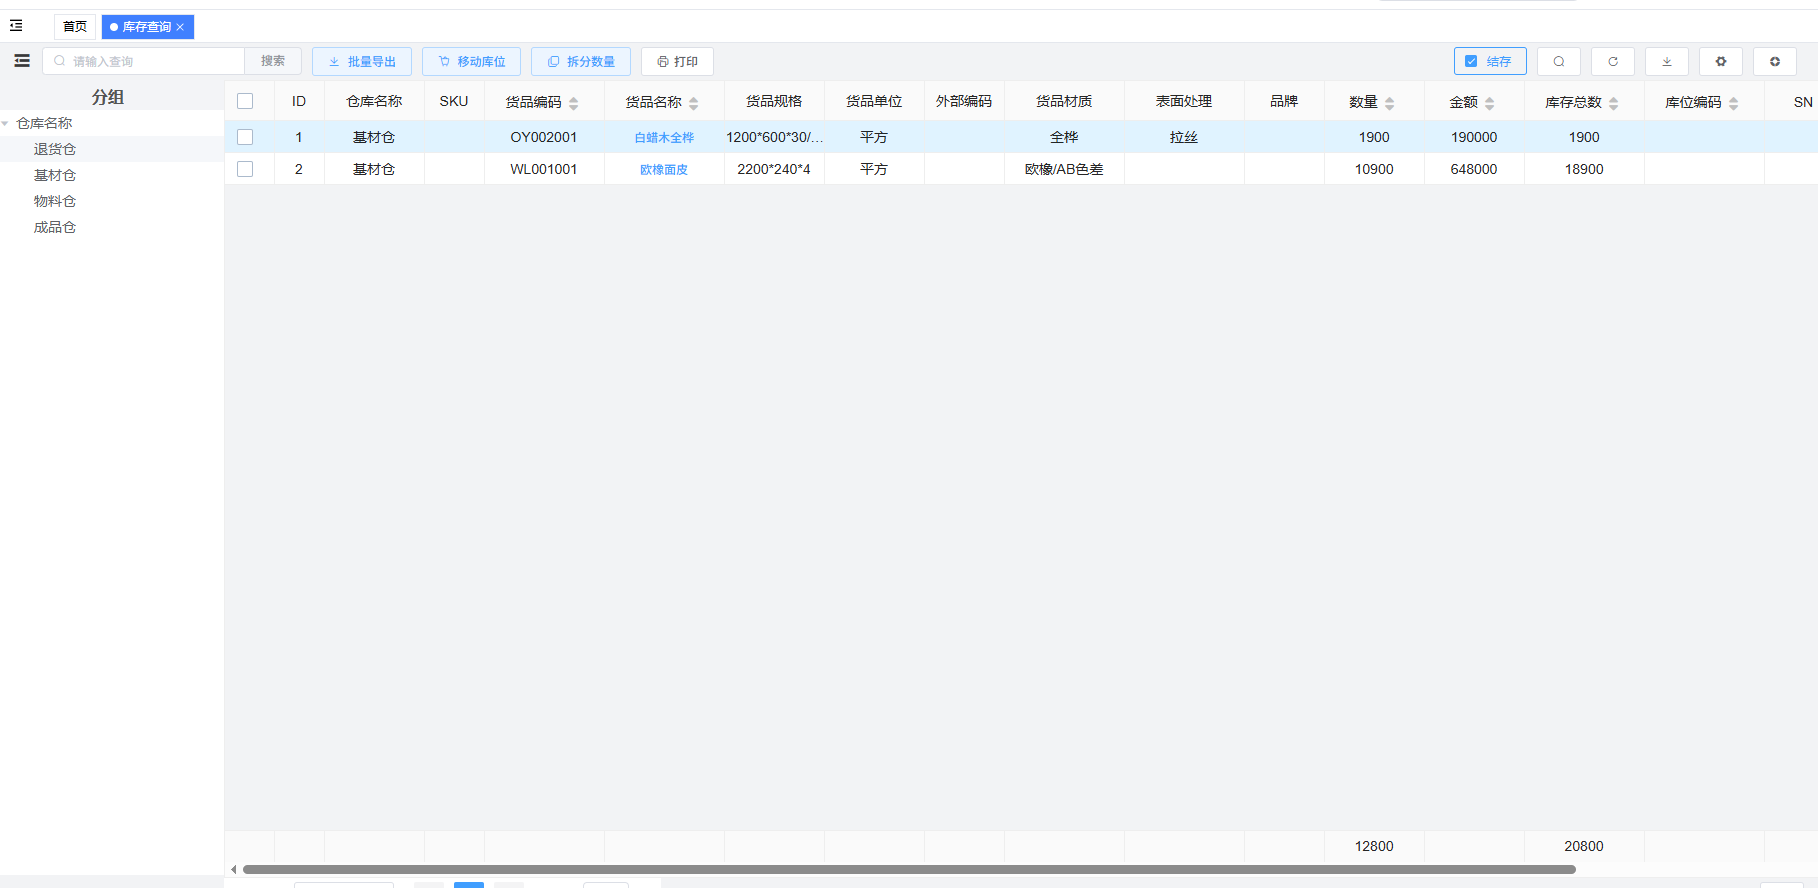Open column settings via the gear icon
This screenshot has width=1818, height=888.
1720,61
